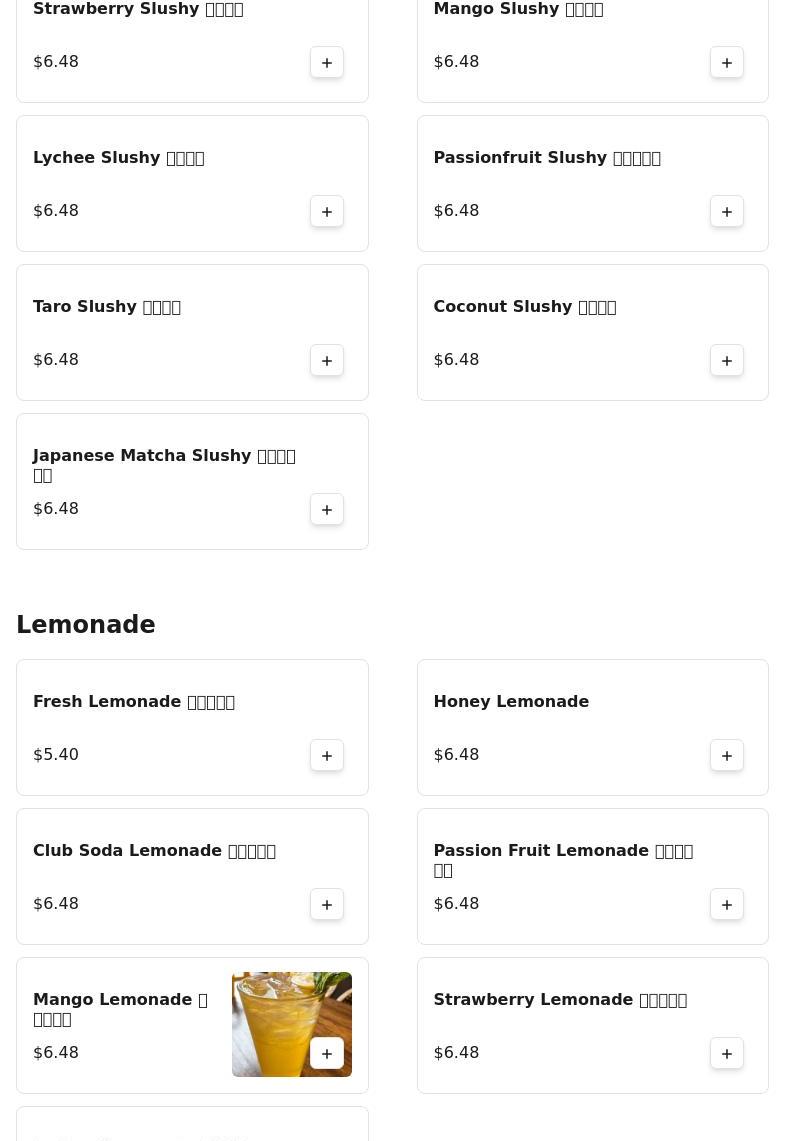
Task: Add Mango Lemonade with plus icon
Action: point(327,1053)
